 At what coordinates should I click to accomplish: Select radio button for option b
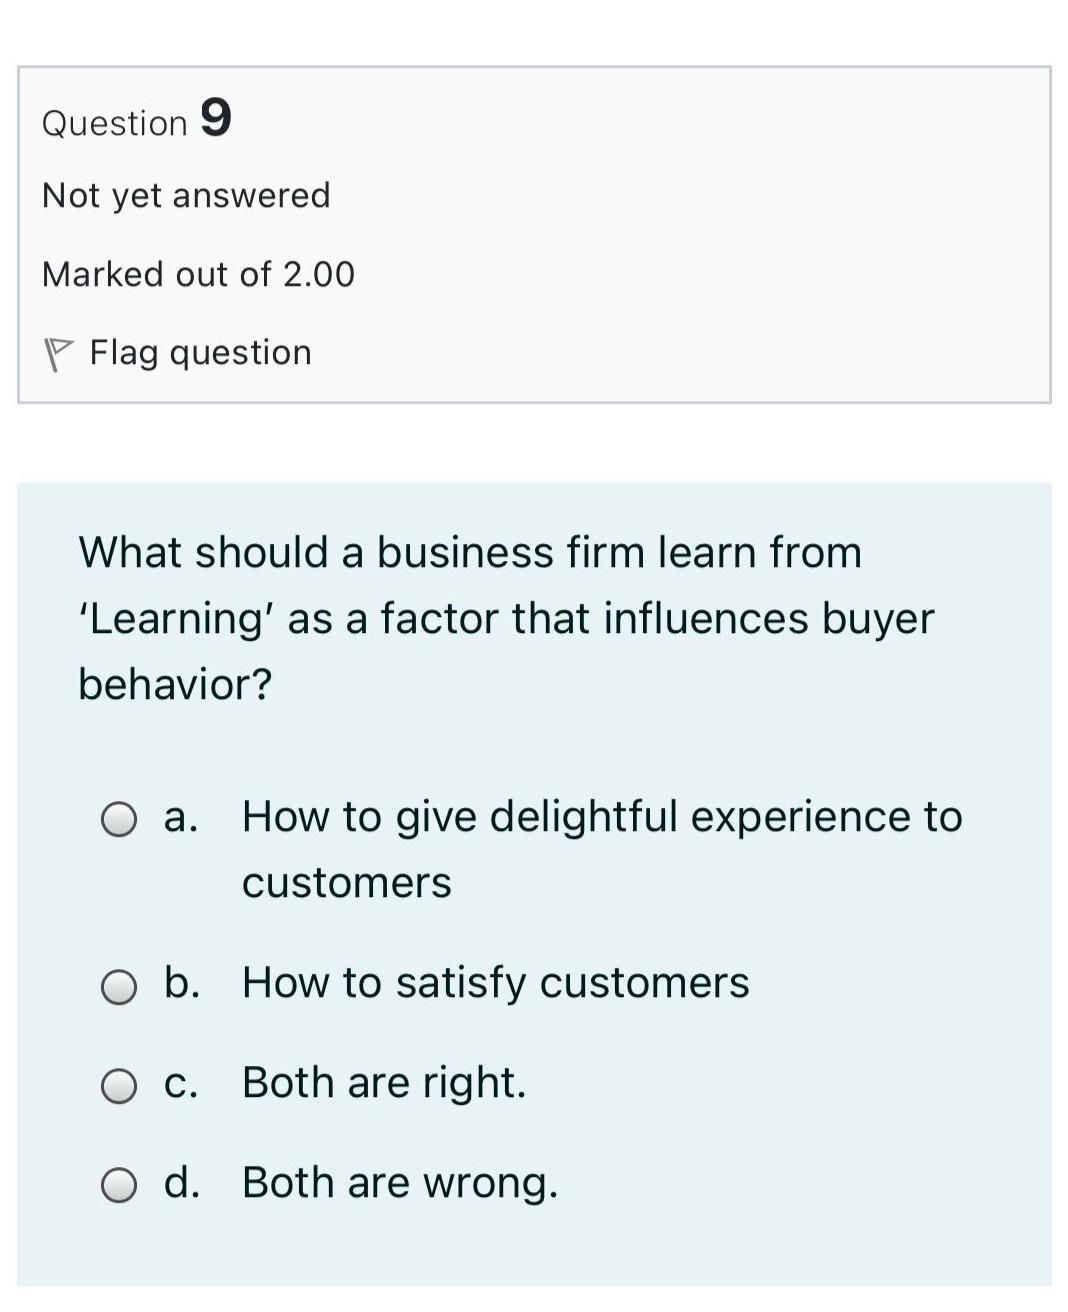(x=120, y=988)
